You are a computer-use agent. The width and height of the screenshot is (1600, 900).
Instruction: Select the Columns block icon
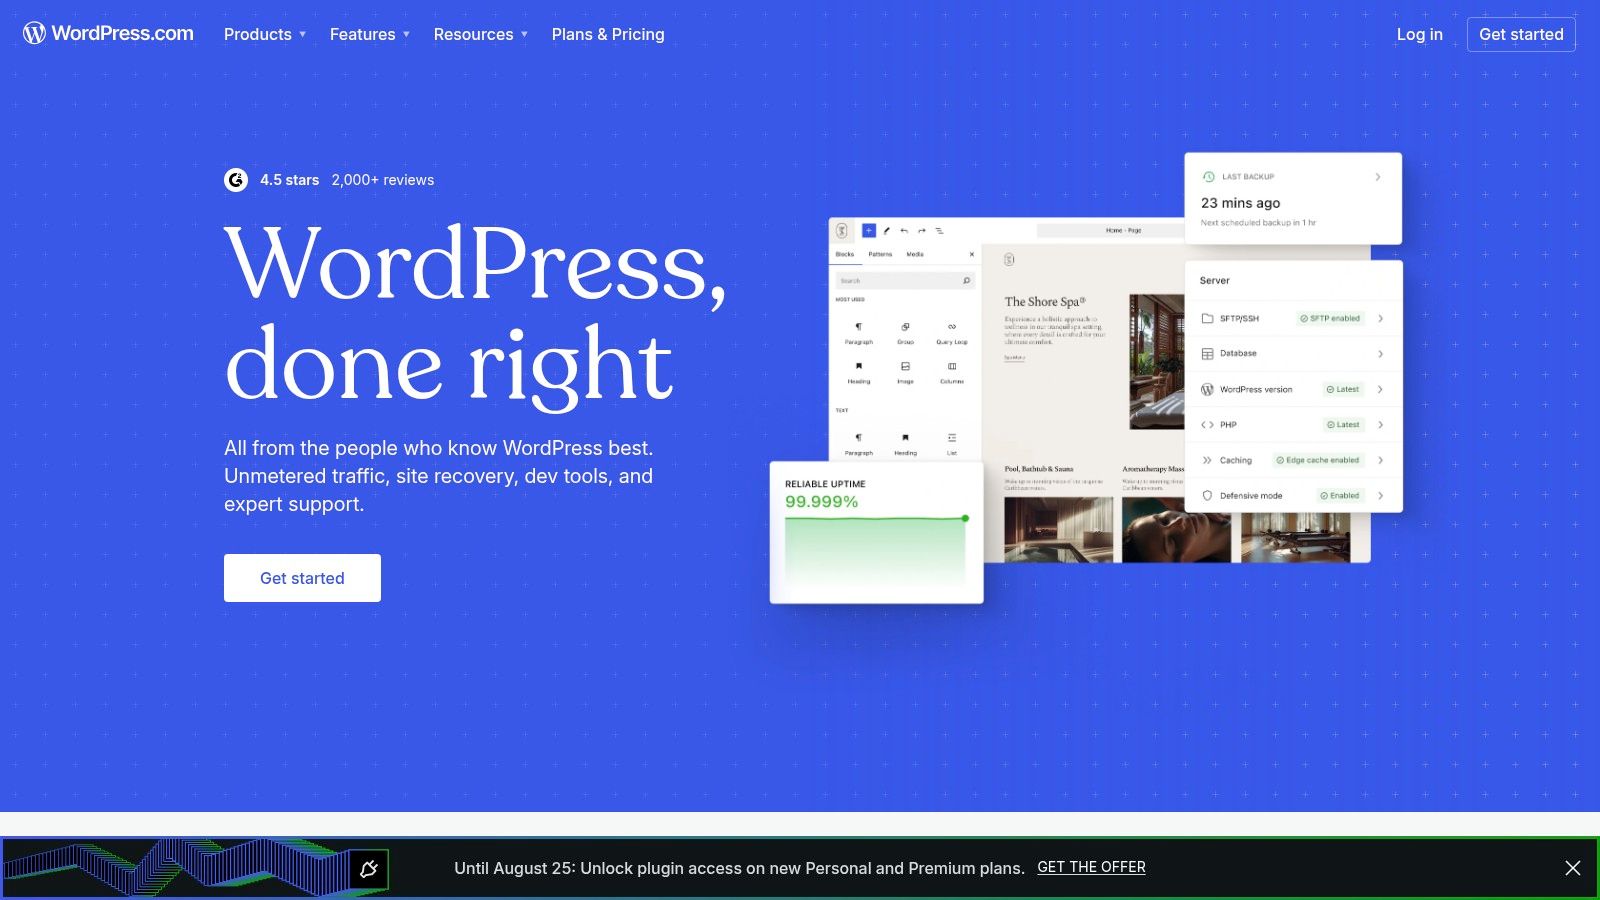click(x=952, y=365)
